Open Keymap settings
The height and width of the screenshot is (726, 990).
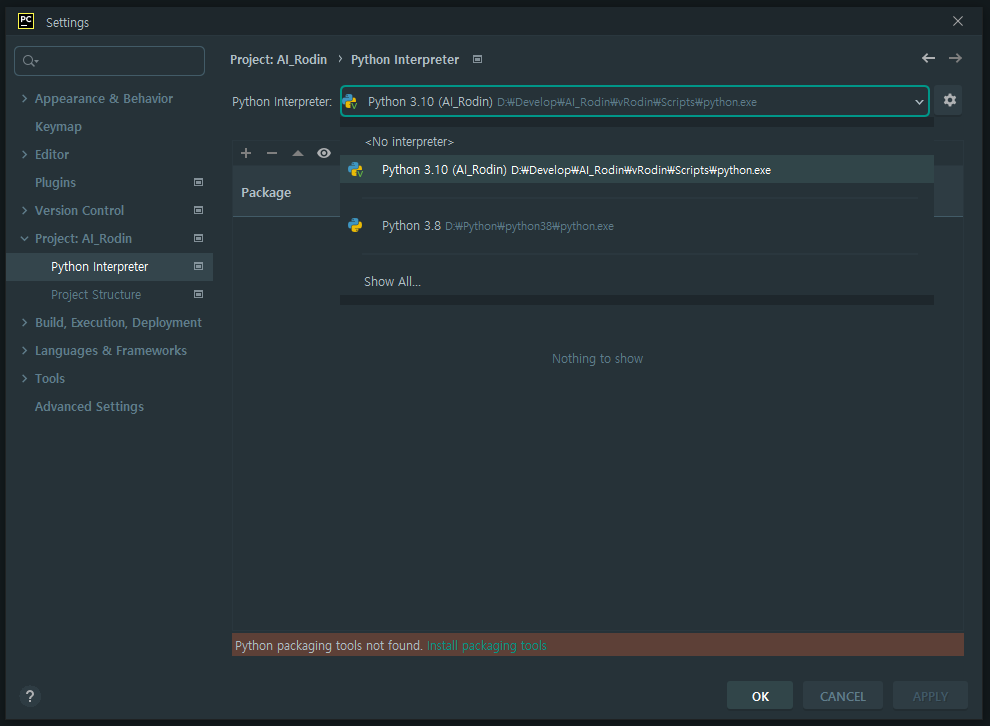(x=58, y=126)
